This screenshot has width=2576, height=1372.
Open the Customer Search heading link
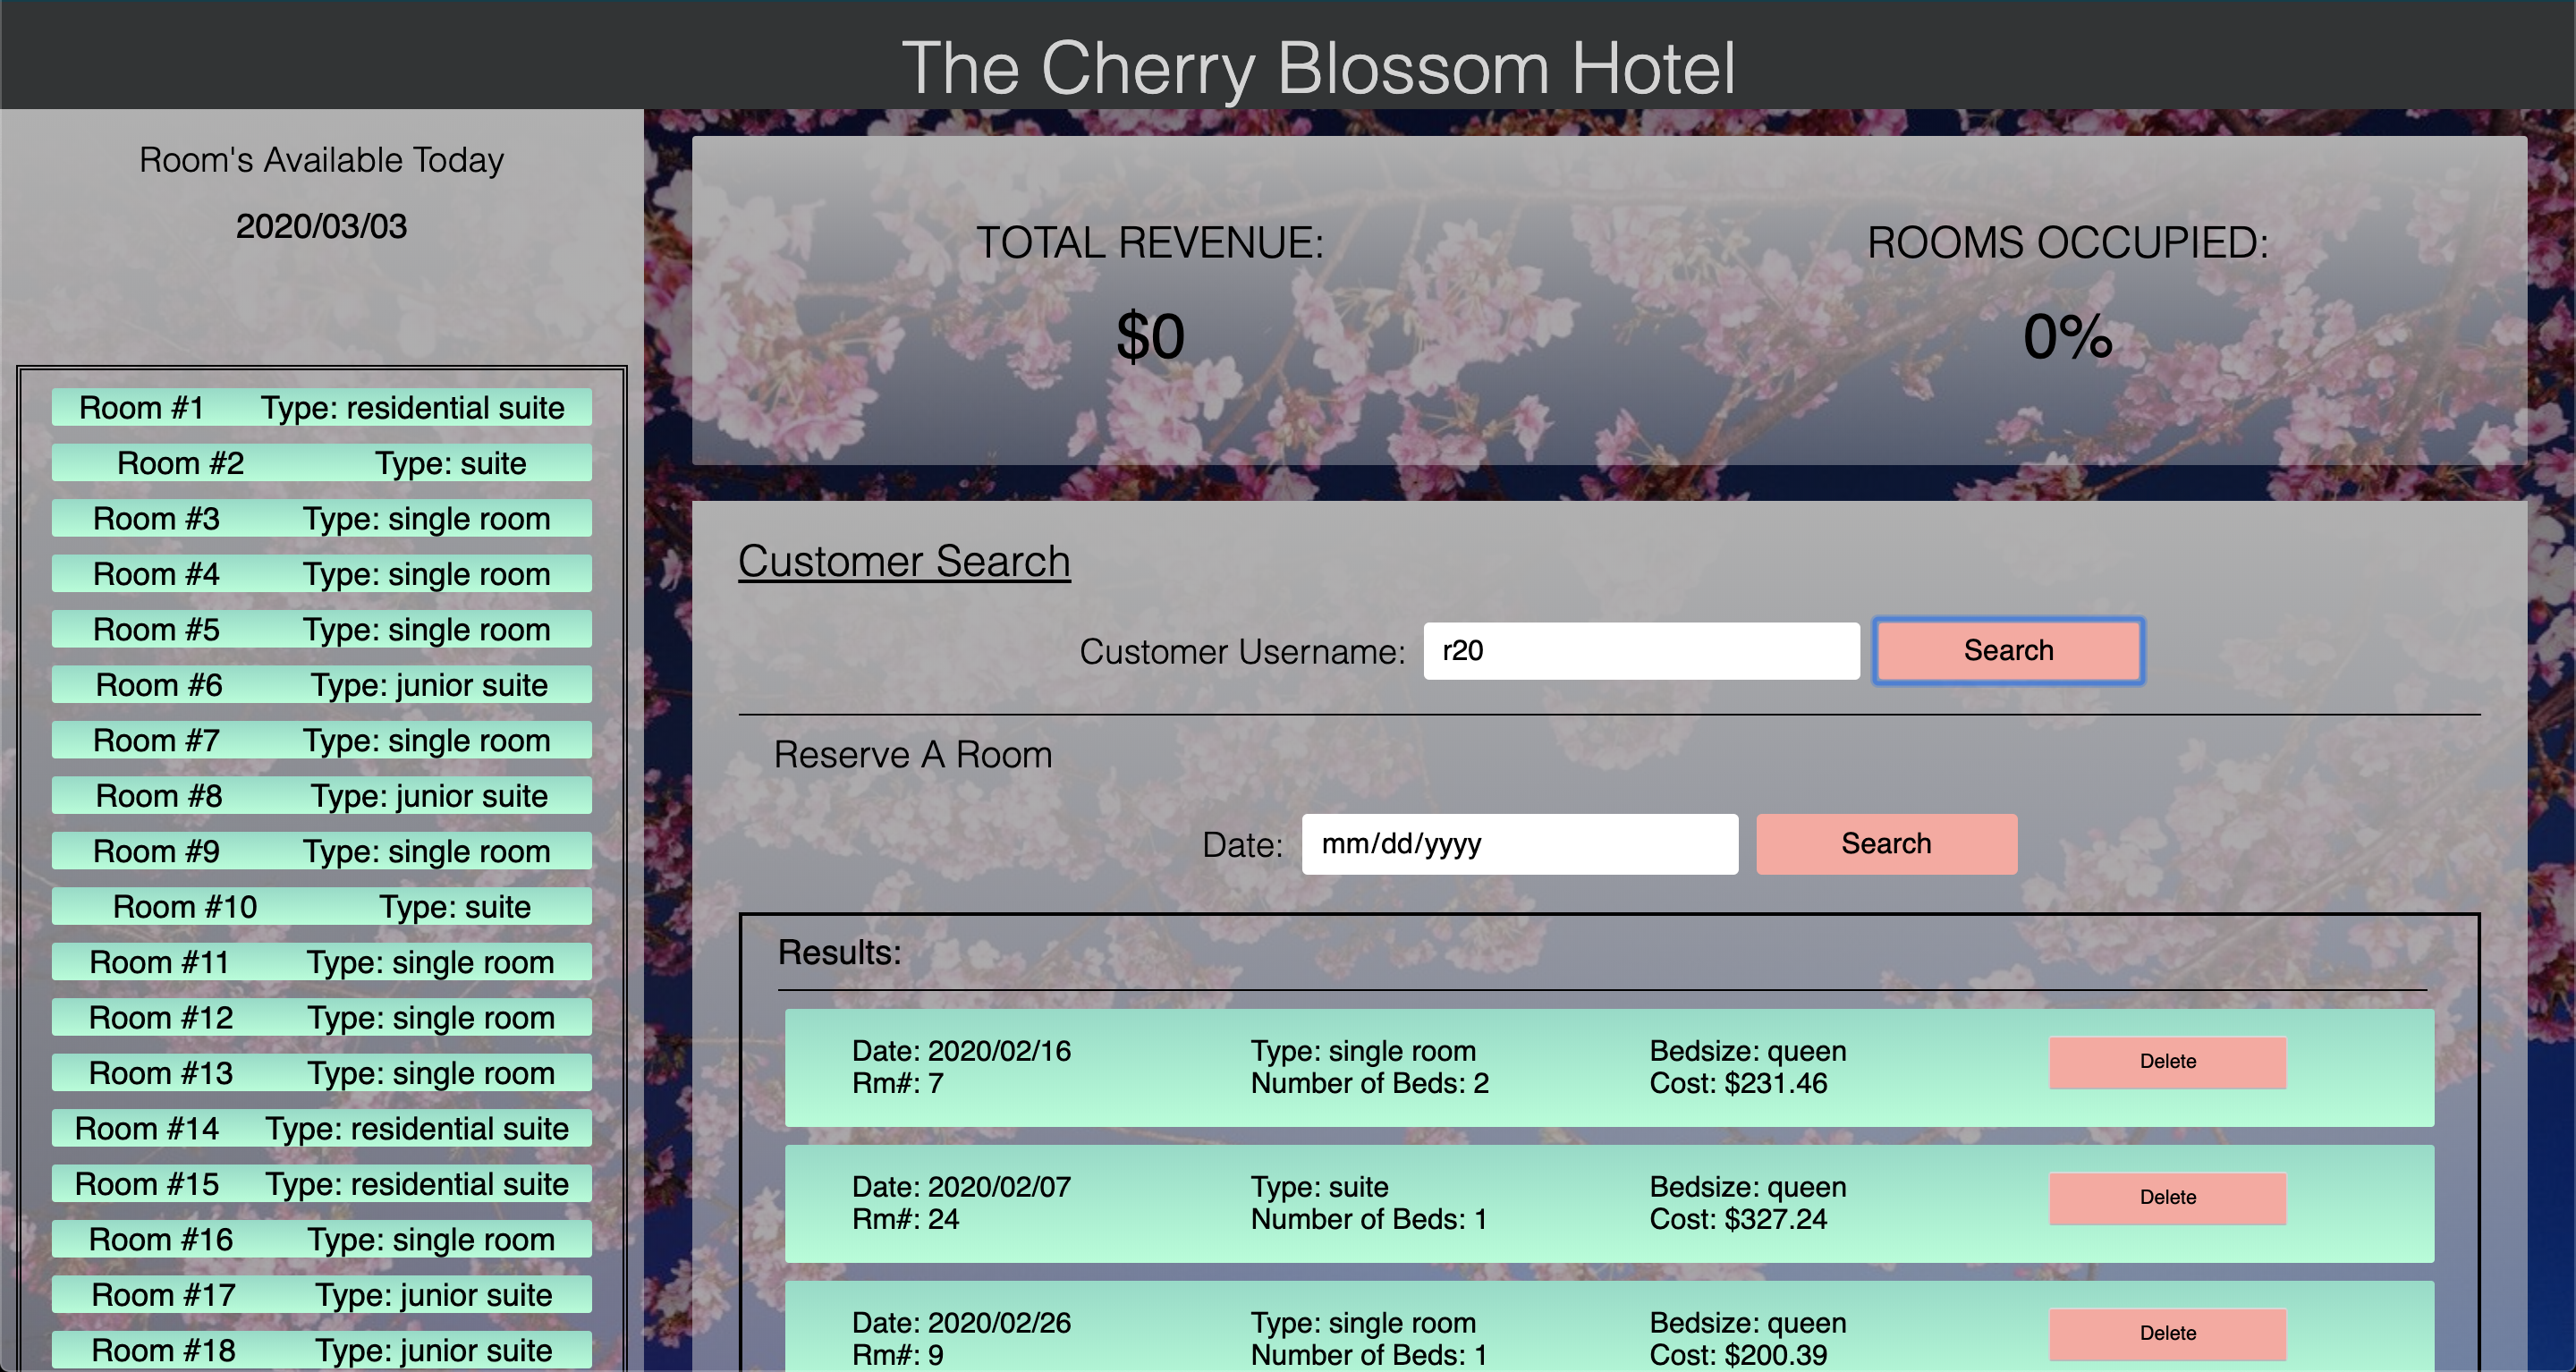click(x=904, y=561)
